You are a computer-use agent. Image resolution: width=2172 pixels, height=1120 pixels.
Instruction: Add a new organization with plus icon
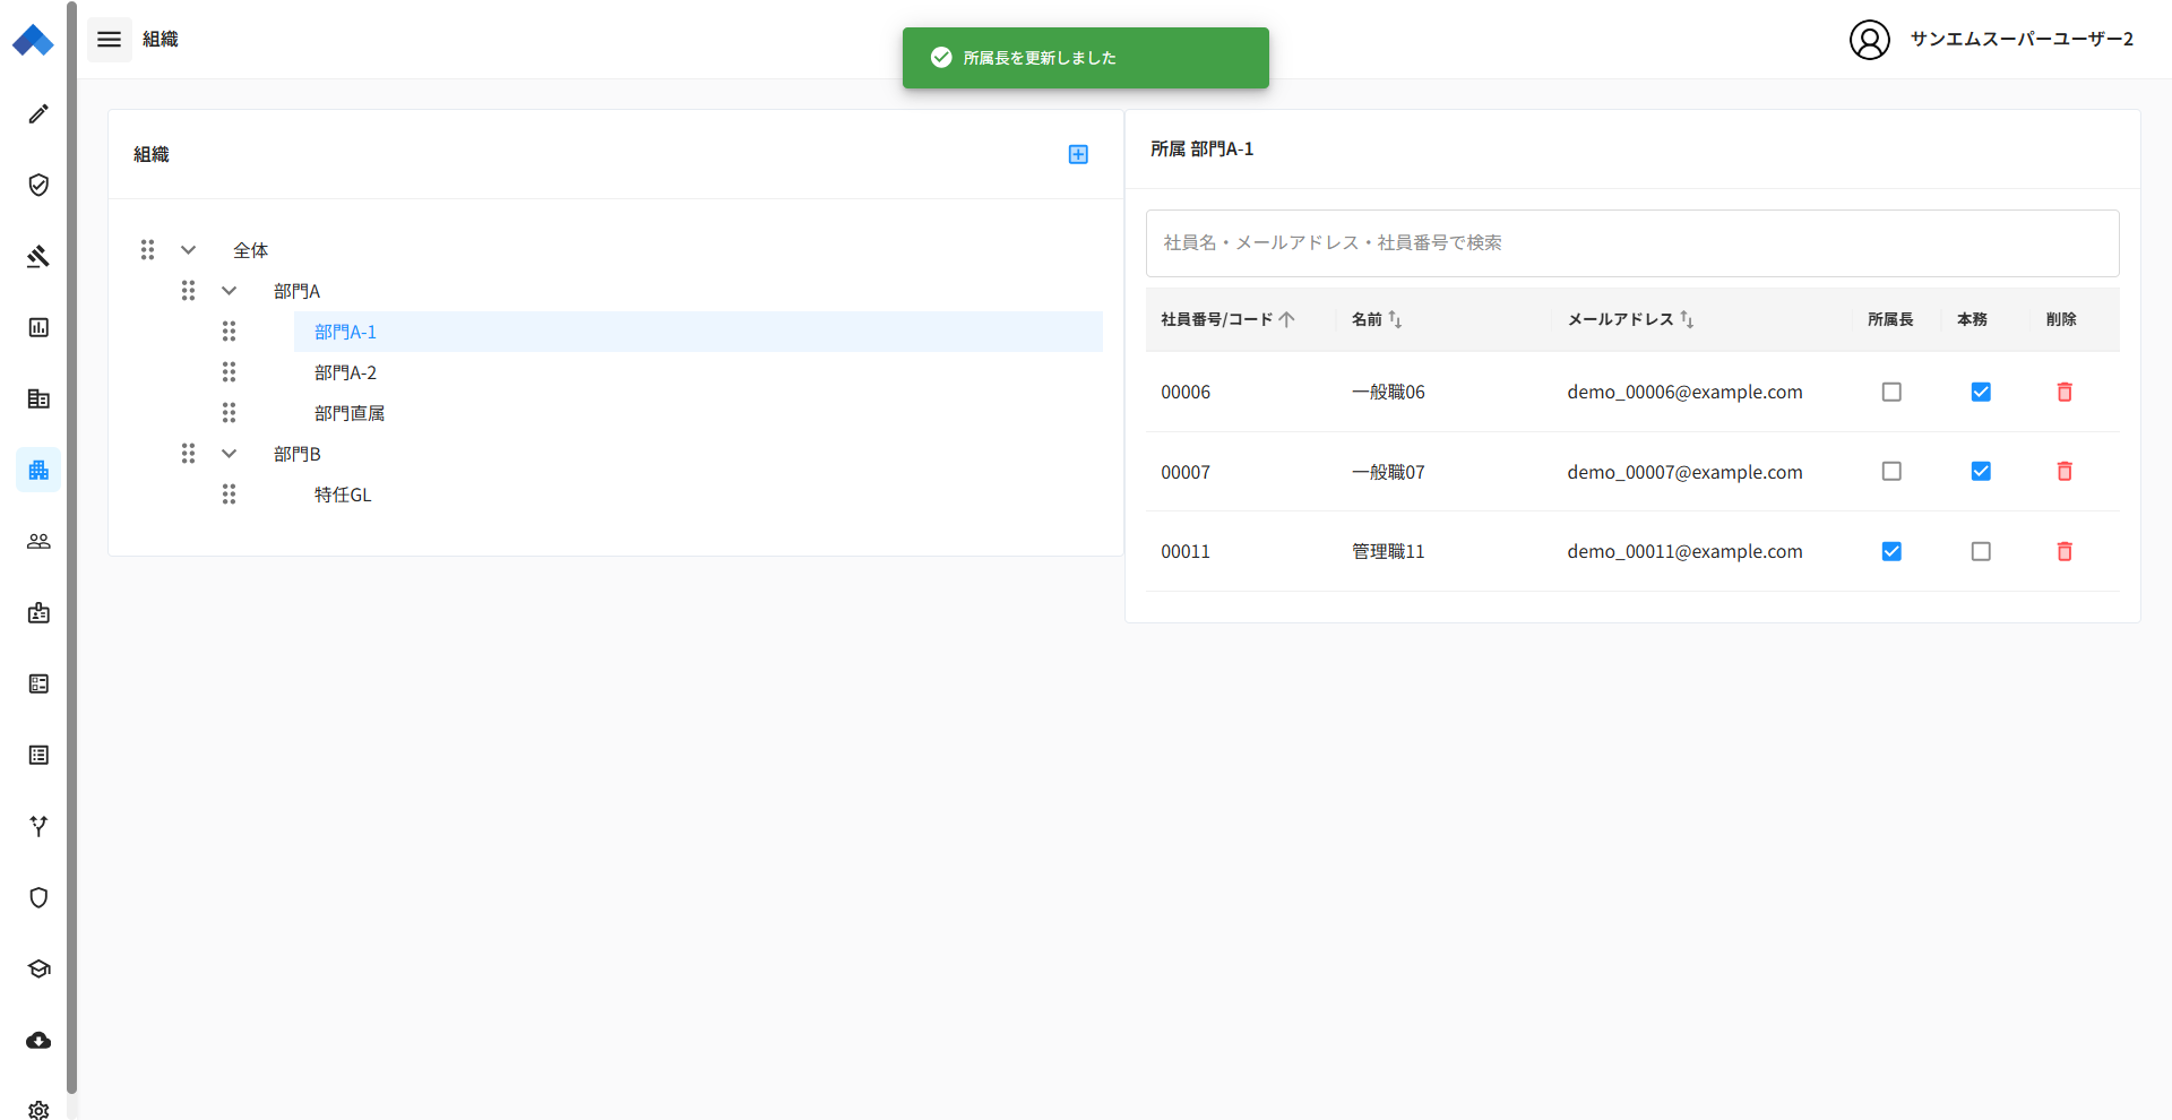(1078, 154)
